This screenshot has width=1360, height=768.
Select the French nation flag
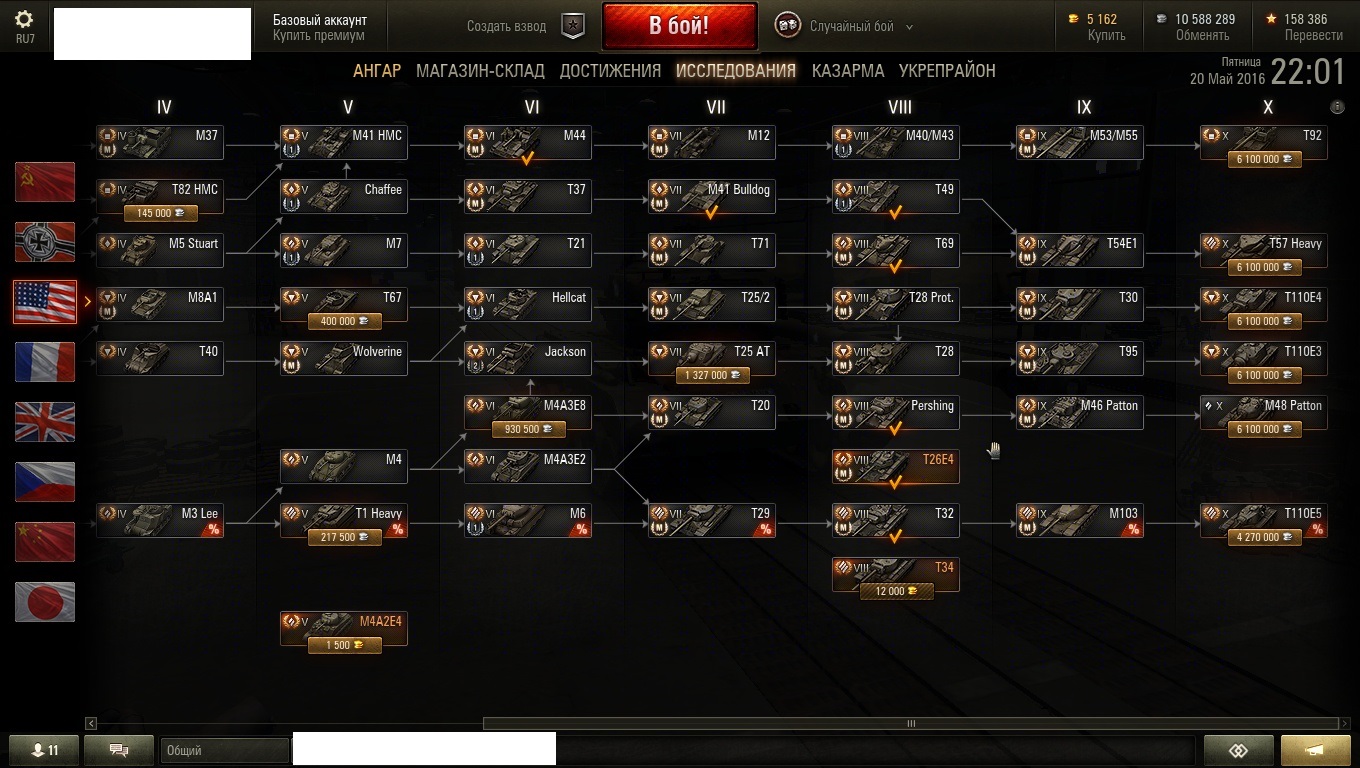(x=45, y=362)
